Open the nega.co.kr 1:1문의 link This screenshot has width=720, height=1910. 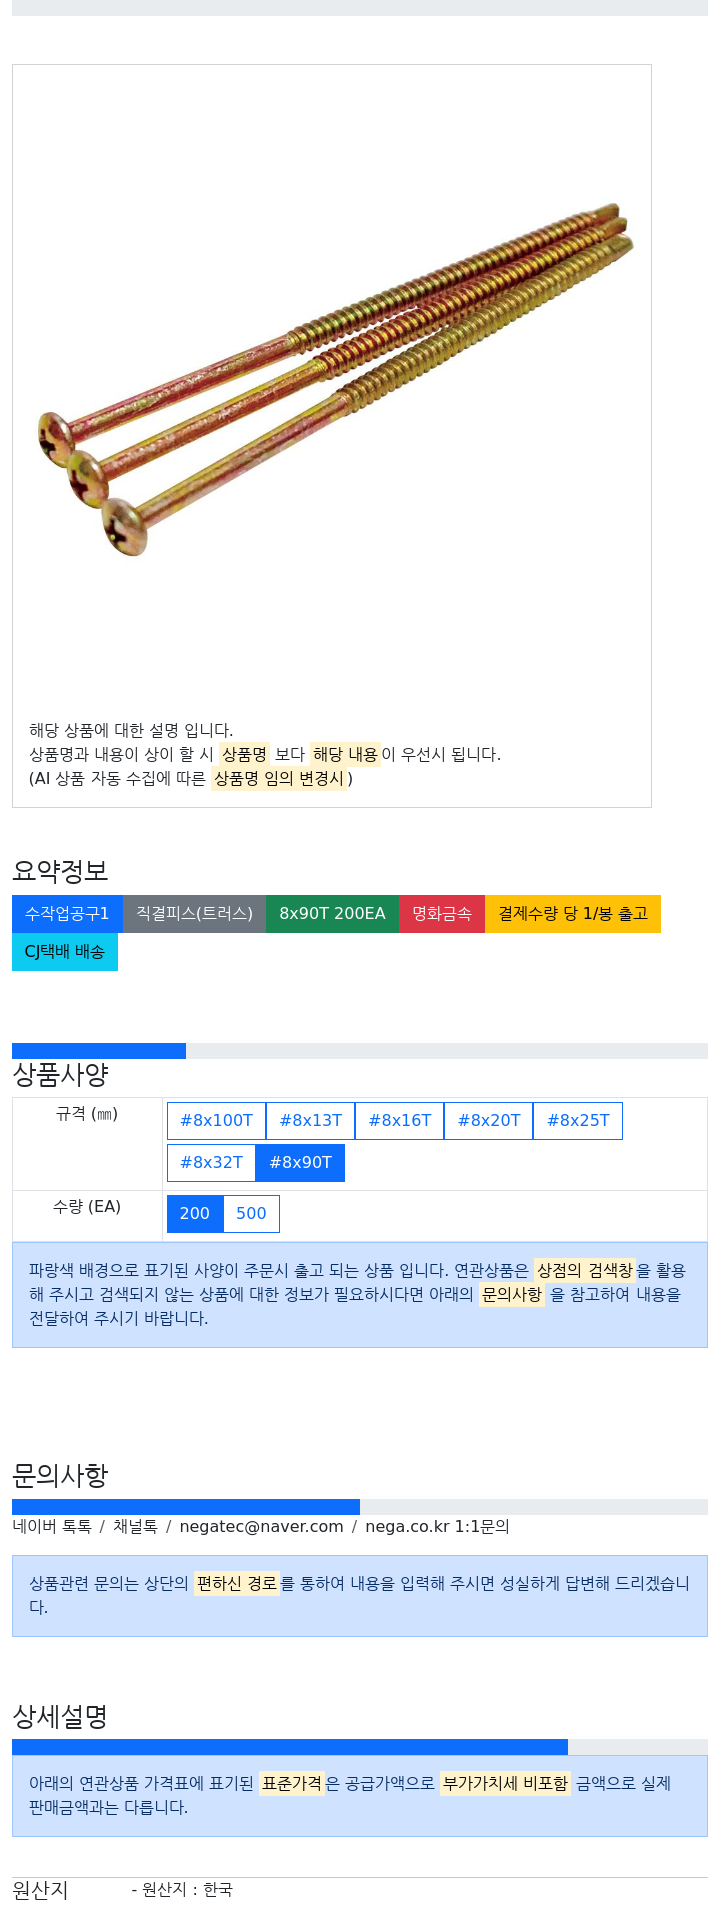click(437, 1527)
